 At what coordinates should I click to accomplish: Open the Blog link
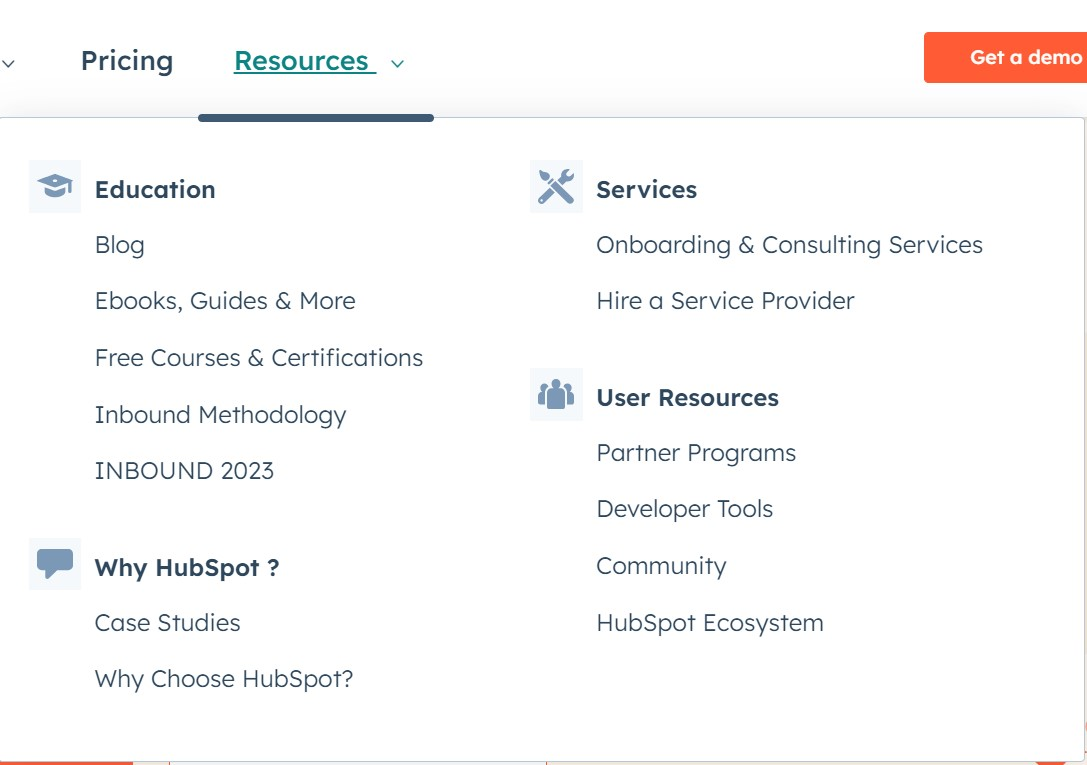point(120,245)
